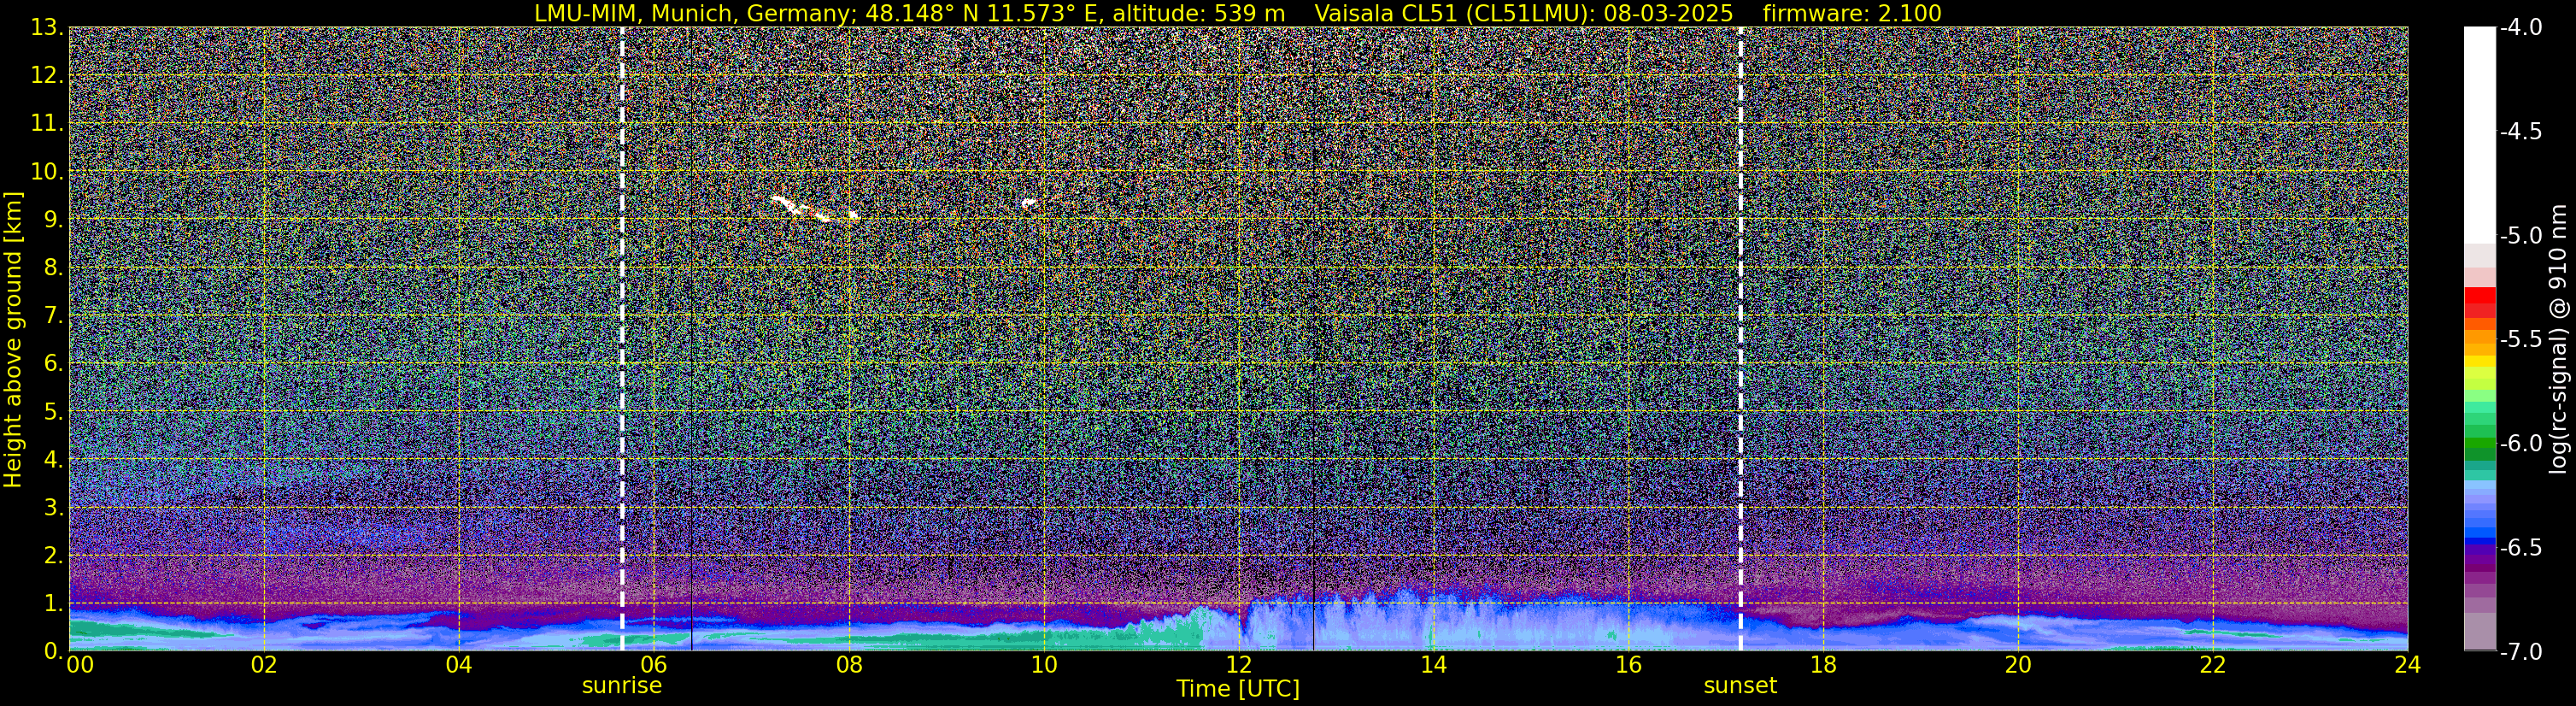The image size is (2576, 706).
Task: Click the 'log(rc-signal) @ 910 nm' colorbar label
Action: click(x=2559, y=339)
